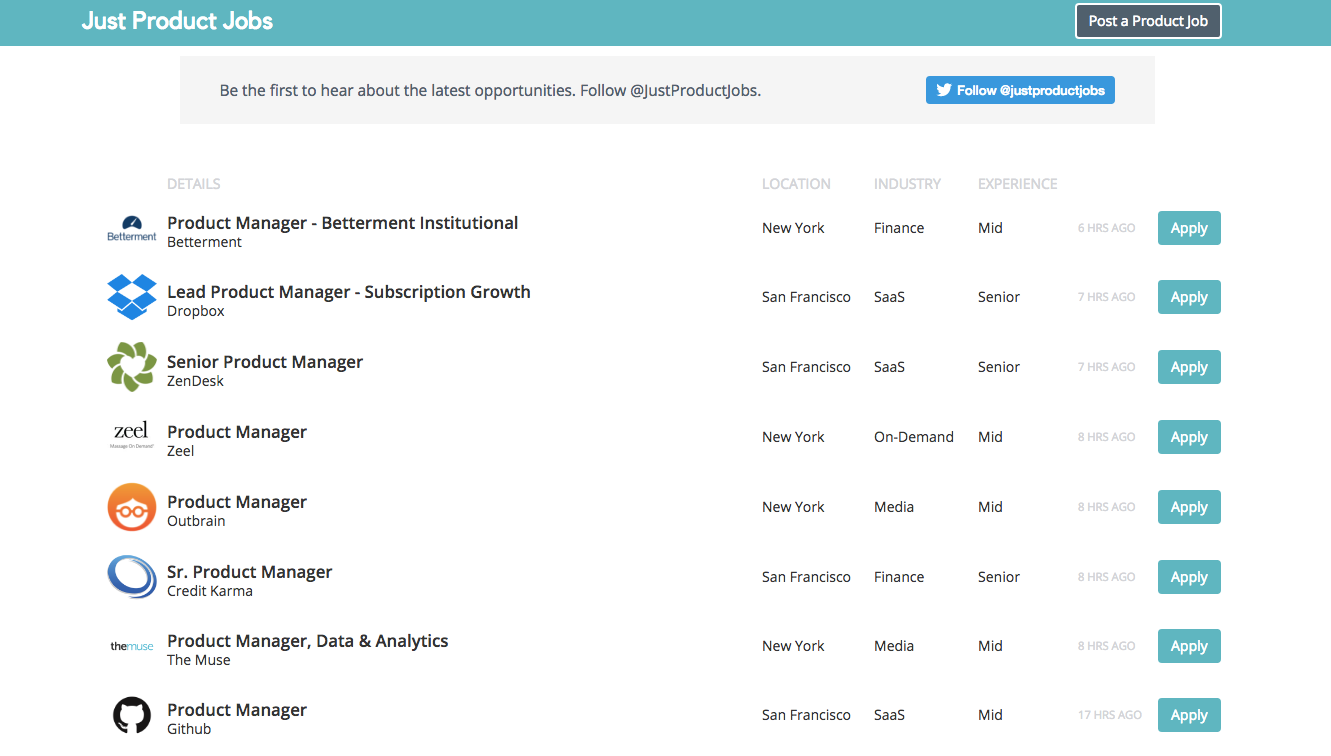This screenshot has height=756, width=1331.
Task: Click the Betterment company logo
Action: 132,228
